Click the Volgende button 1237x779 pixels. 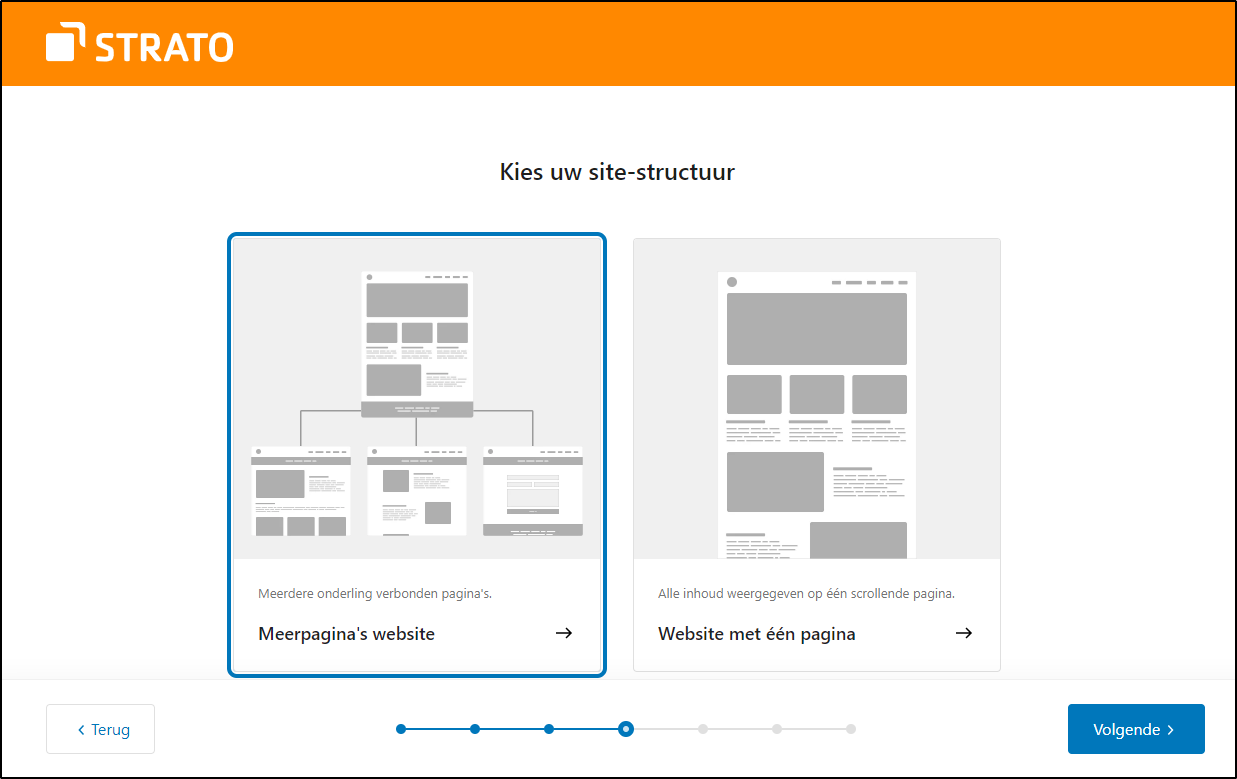pyautogui.click(x=1136, y=729)
